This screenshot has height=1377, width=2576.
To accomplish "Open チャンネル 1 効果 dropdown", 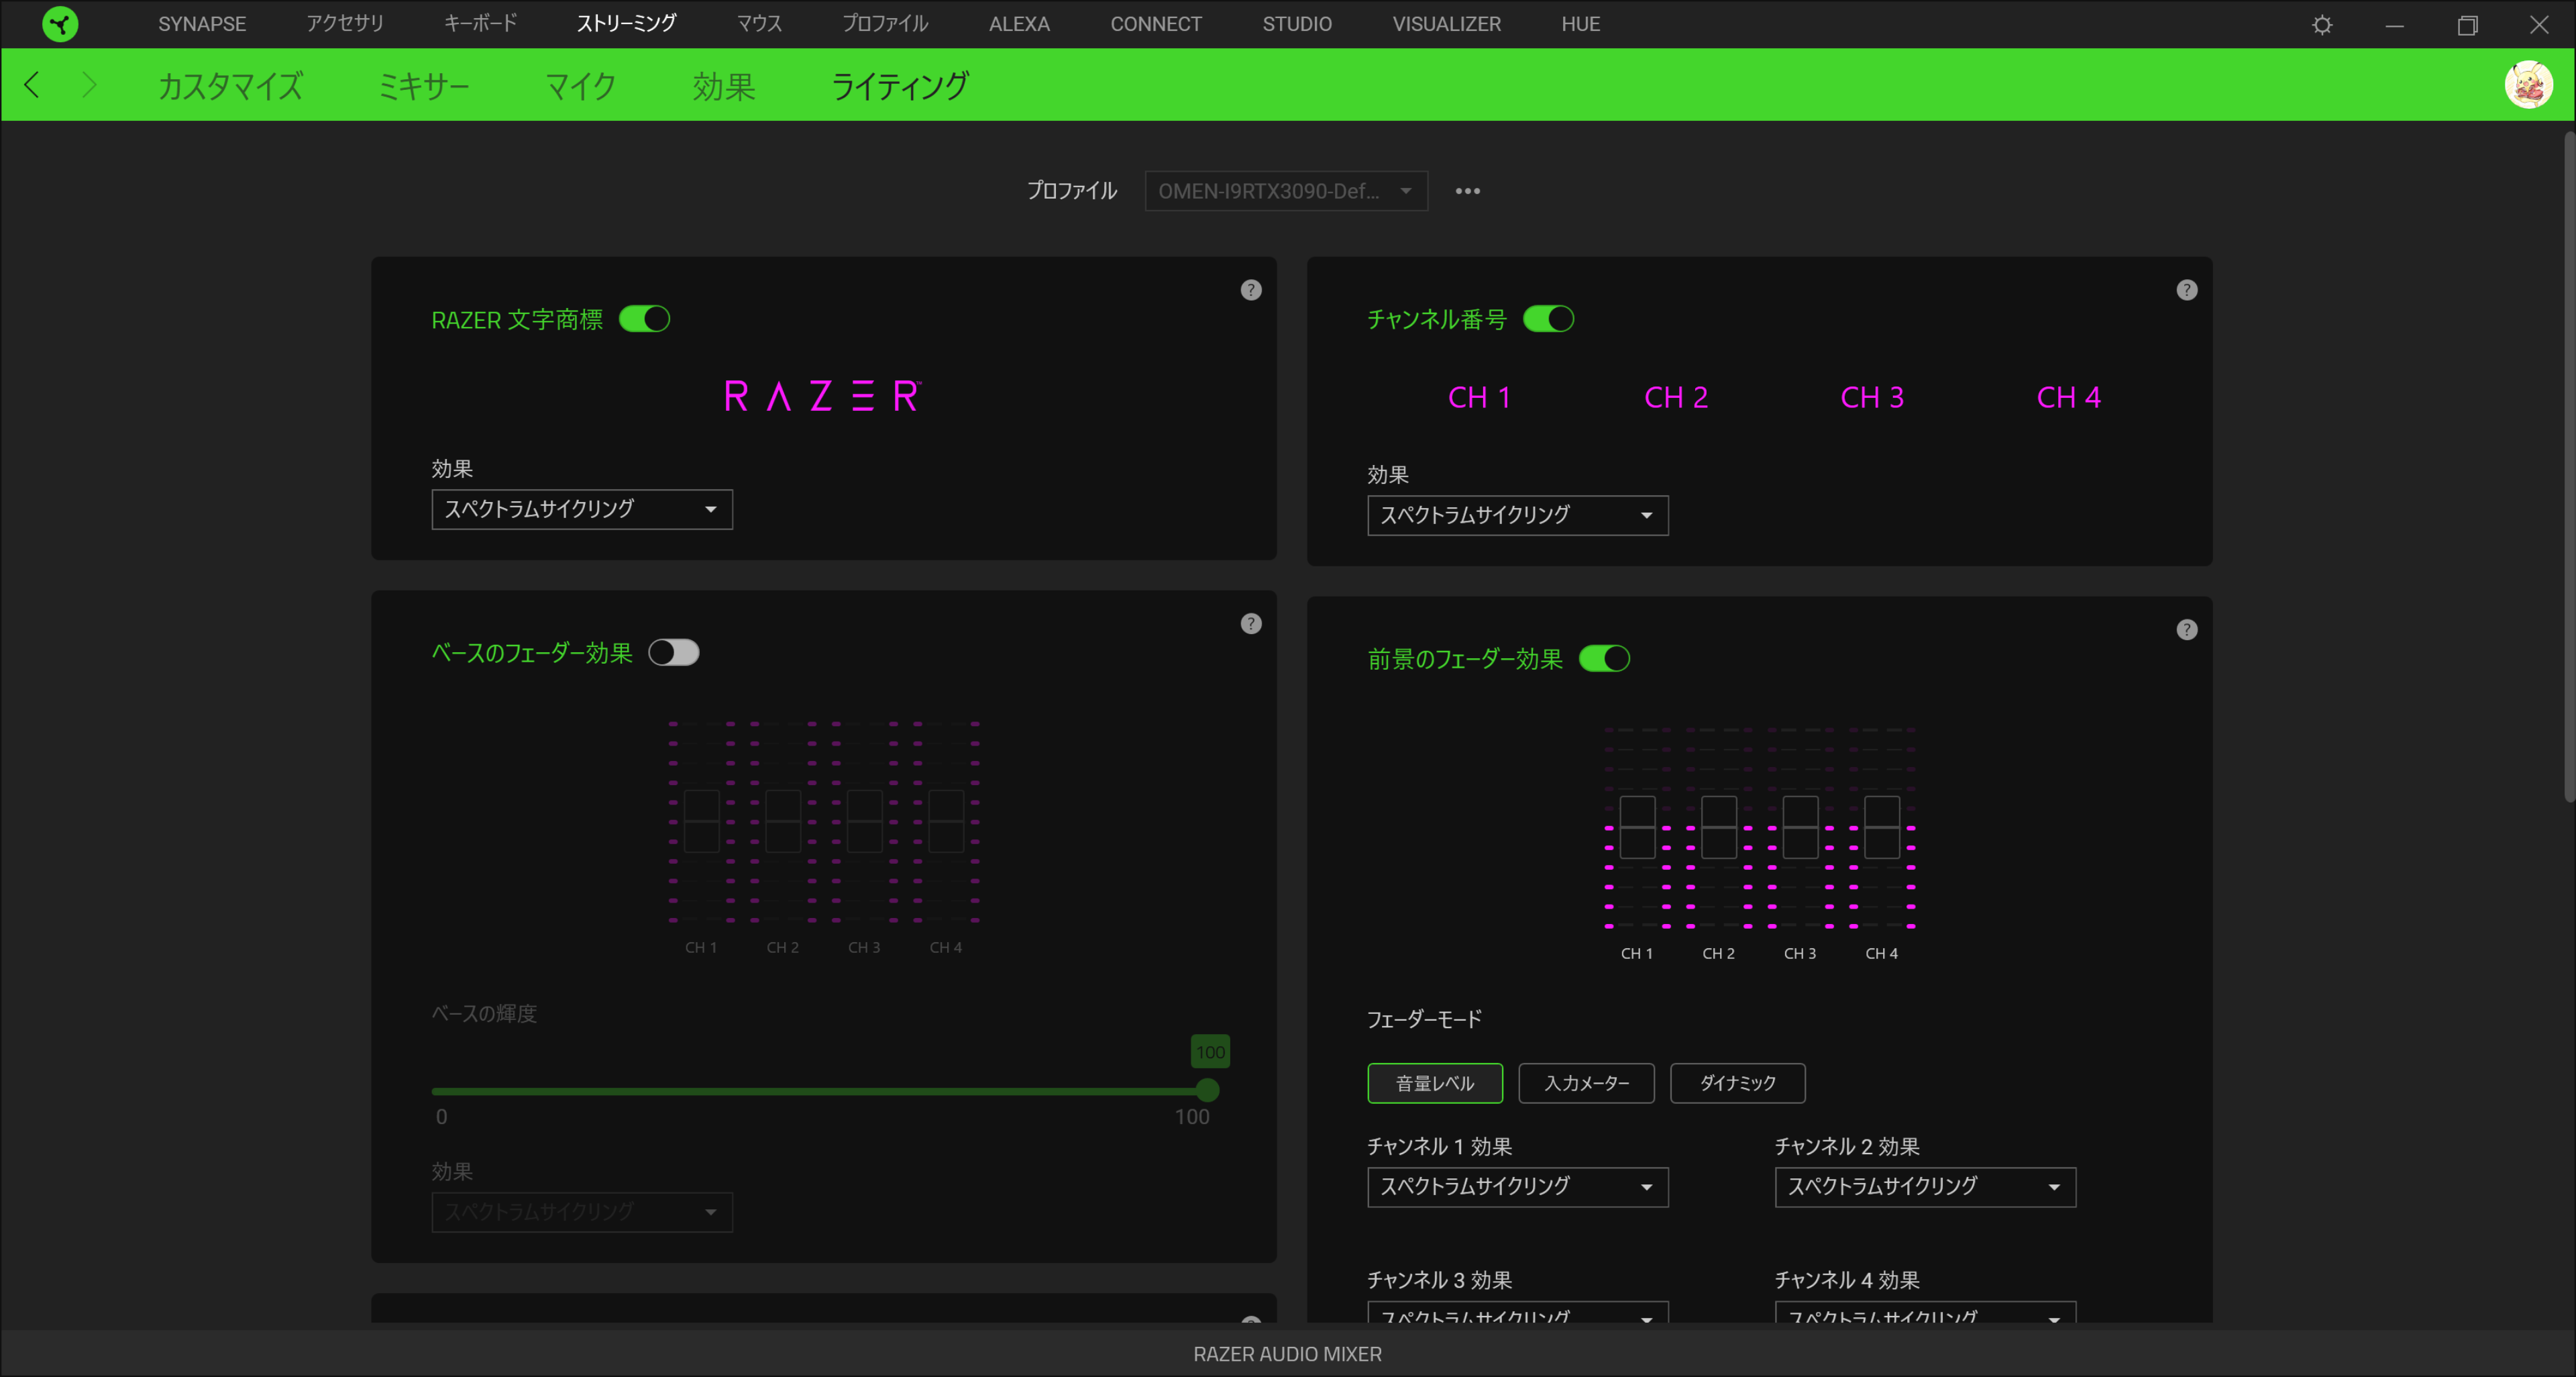I will click(1518, 1187).
